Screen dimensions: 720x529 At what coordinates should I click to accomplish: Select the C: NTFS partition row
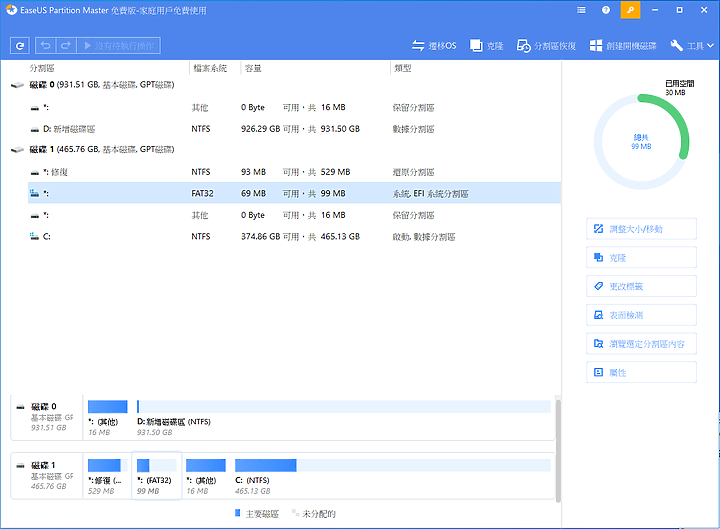click(x=294, y=236)
